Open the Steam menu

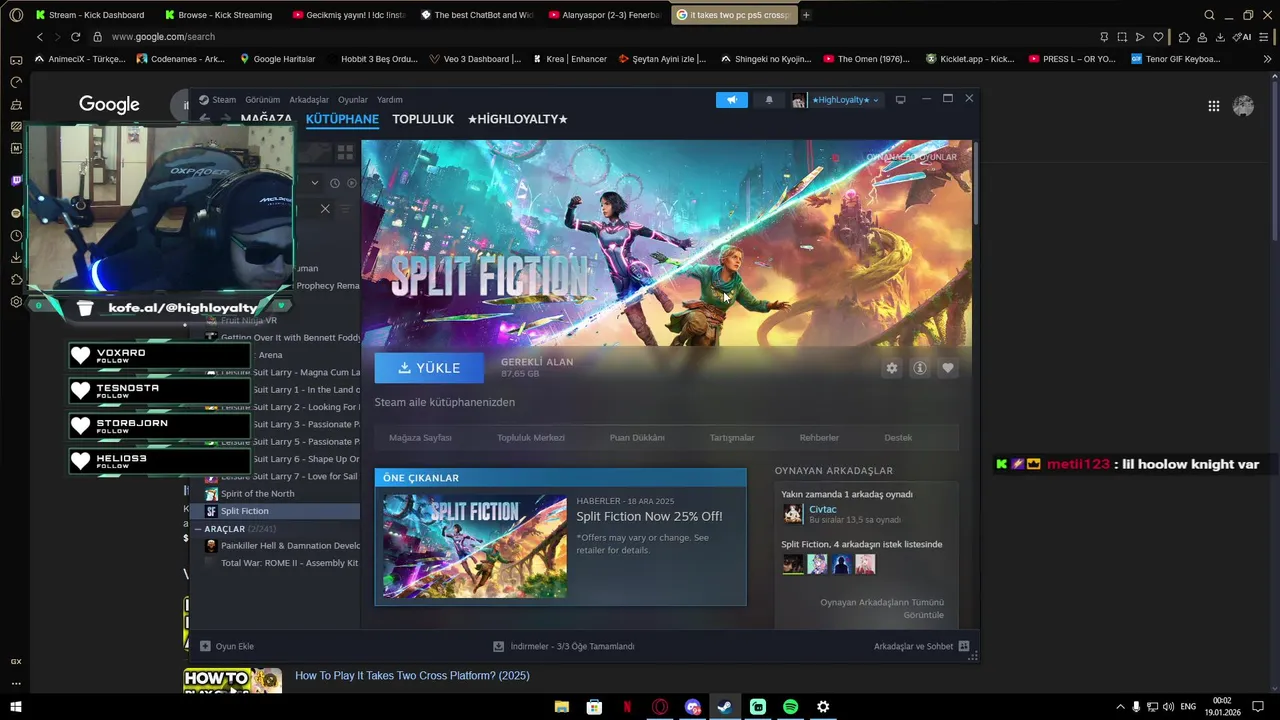point(224,100)
